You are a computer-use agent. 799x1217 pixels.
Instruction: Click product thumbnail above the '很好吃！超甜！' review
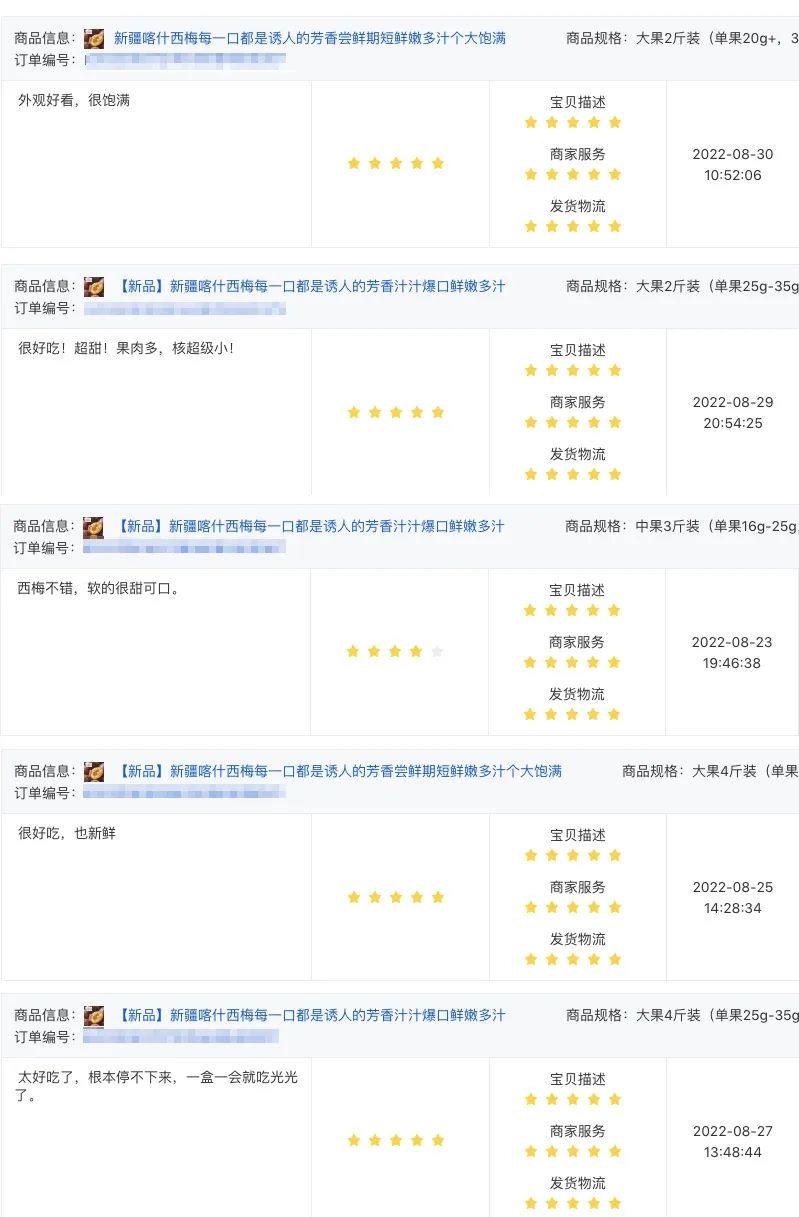(94, 287)
